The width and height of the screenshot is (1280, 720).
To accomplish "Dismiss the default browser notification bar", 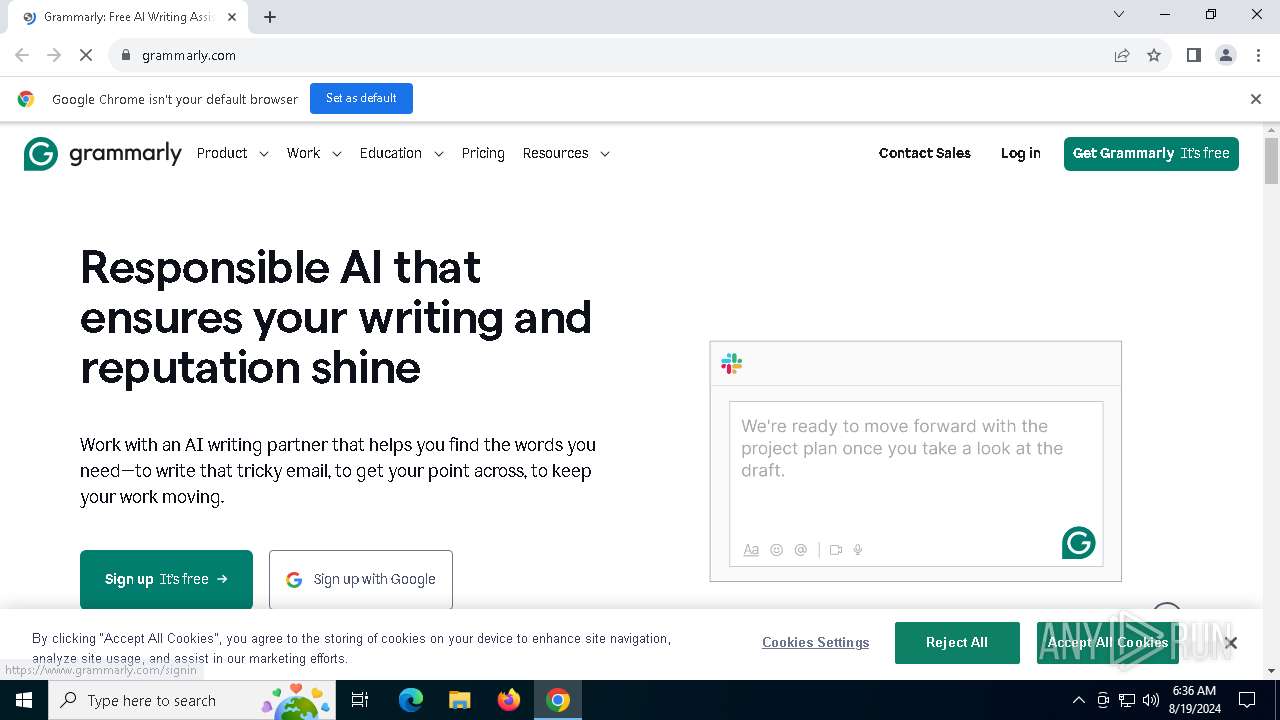I will [1256, 99].
